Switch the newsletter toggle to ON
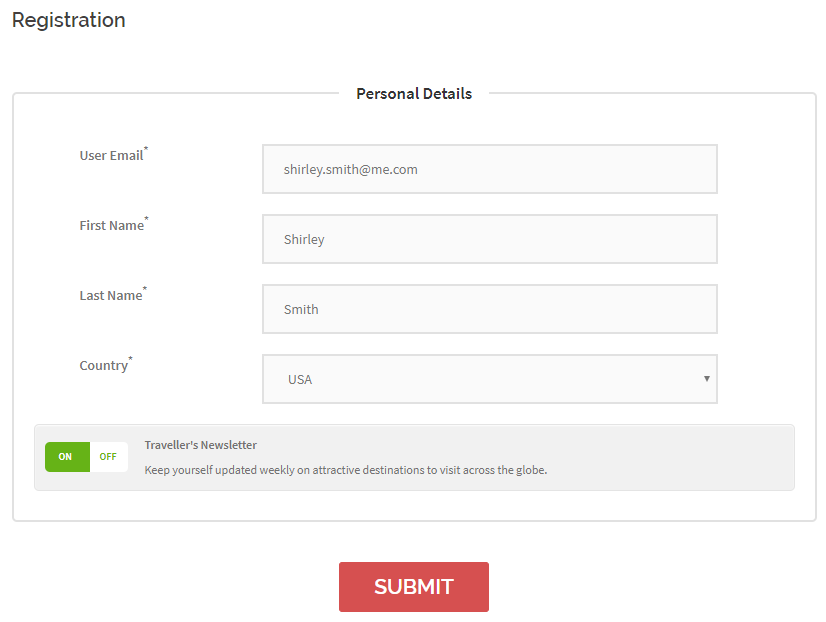826x622 pixels. tap(66, 457)
